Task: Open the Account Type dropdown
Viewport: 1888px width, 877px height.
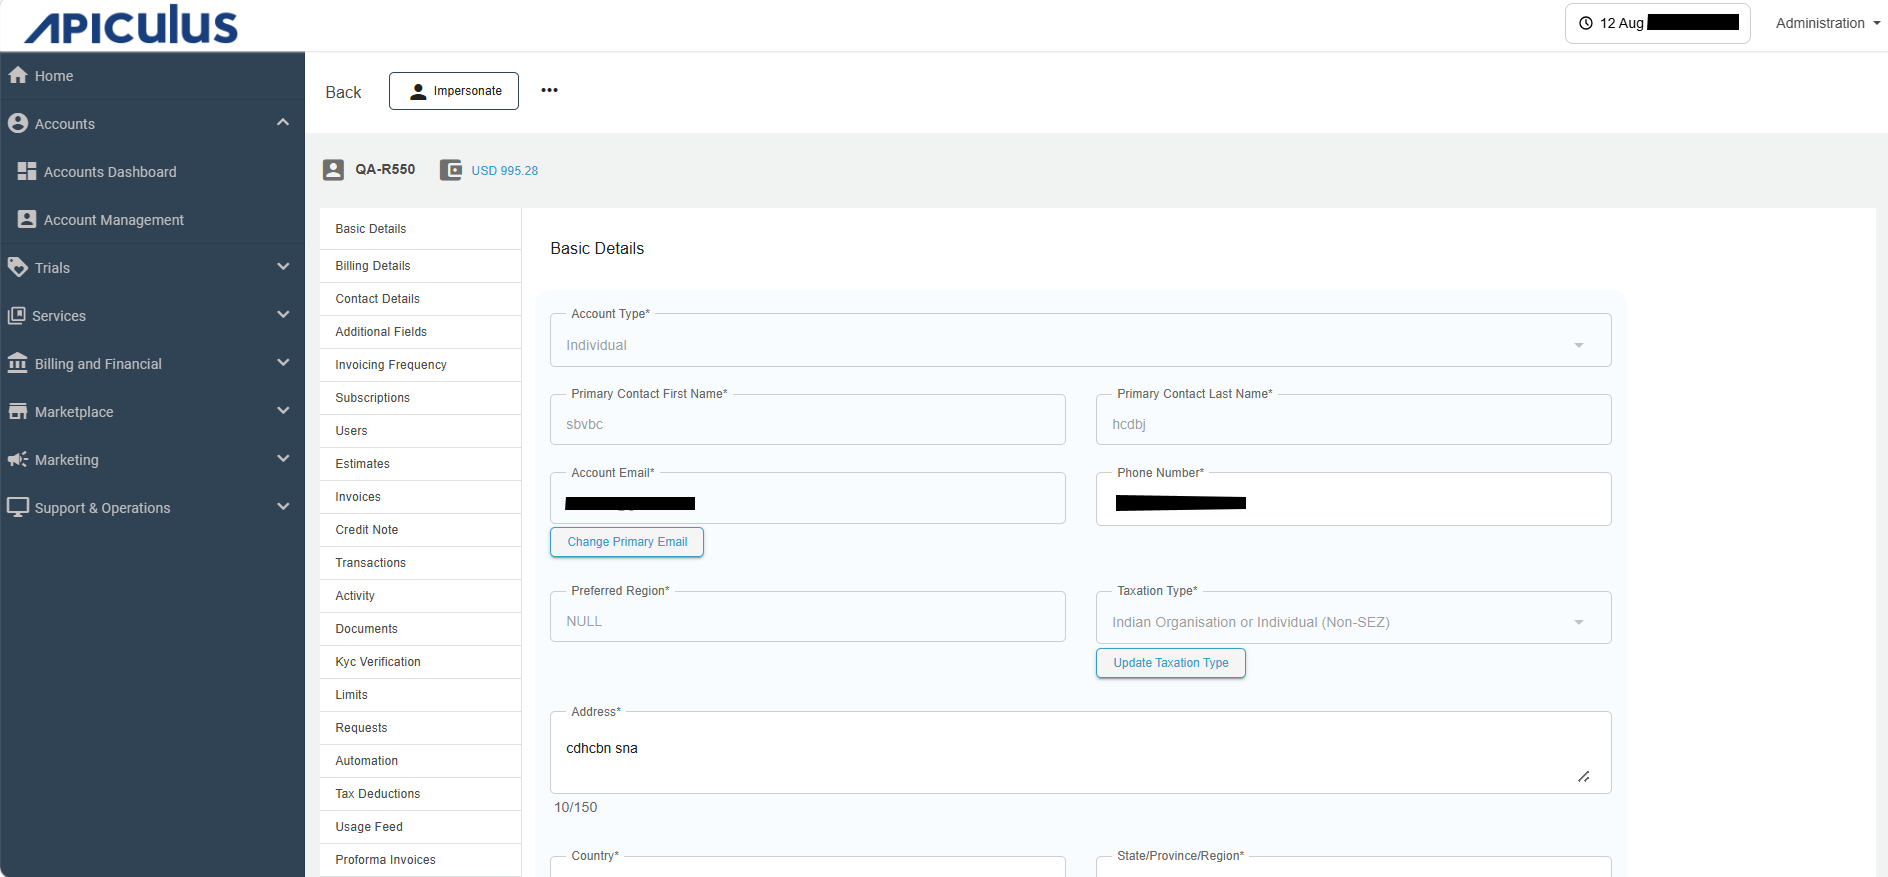Action: point(1080,340)
